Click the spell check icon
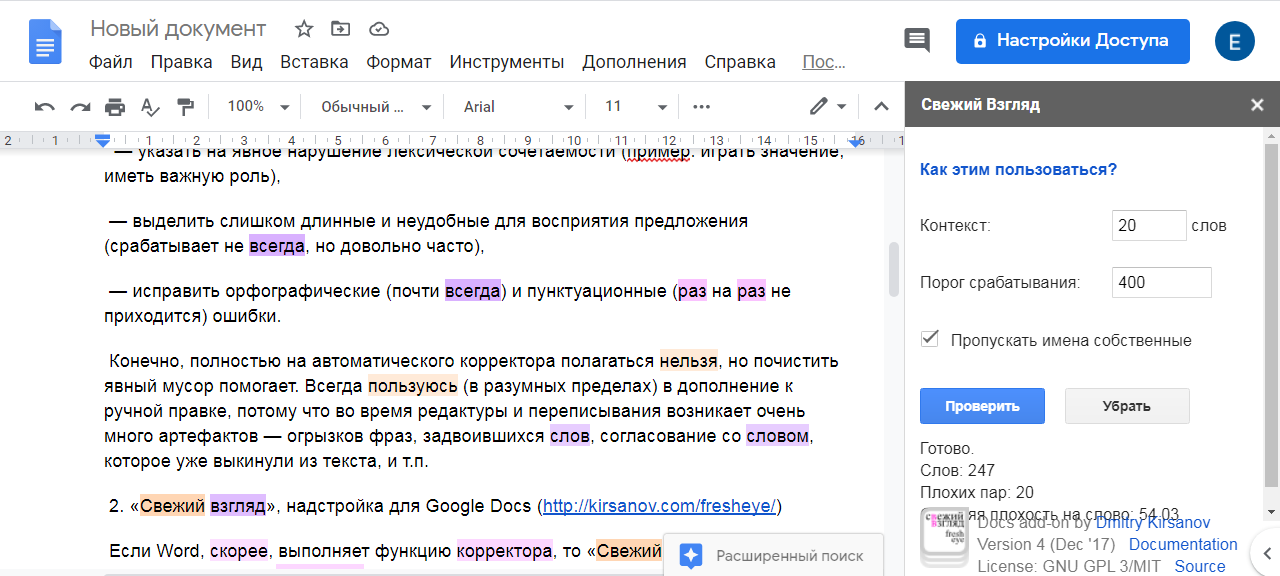 (150, 107)
